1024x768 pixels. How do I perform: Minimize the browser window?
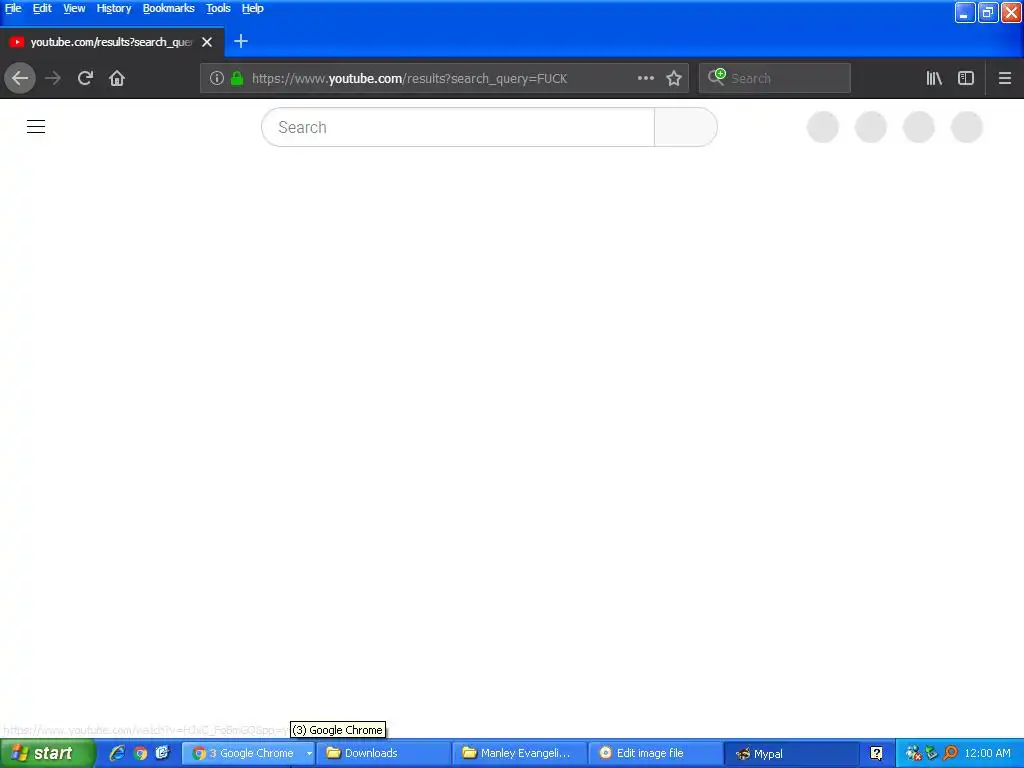pyautogui.click(x=965, y=12)
